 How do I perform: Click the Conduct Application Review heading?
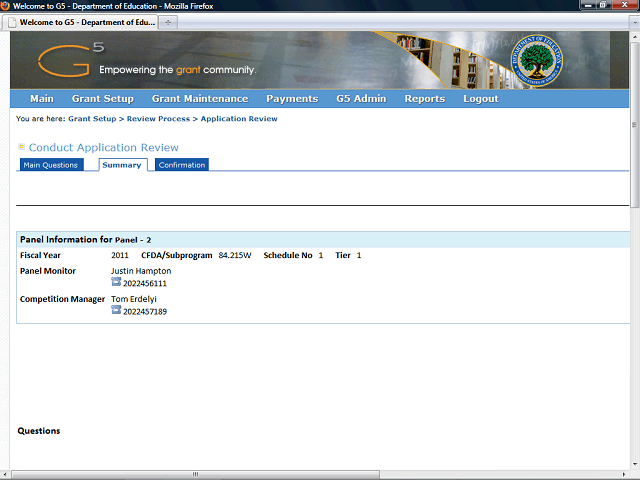coord(104,147)
